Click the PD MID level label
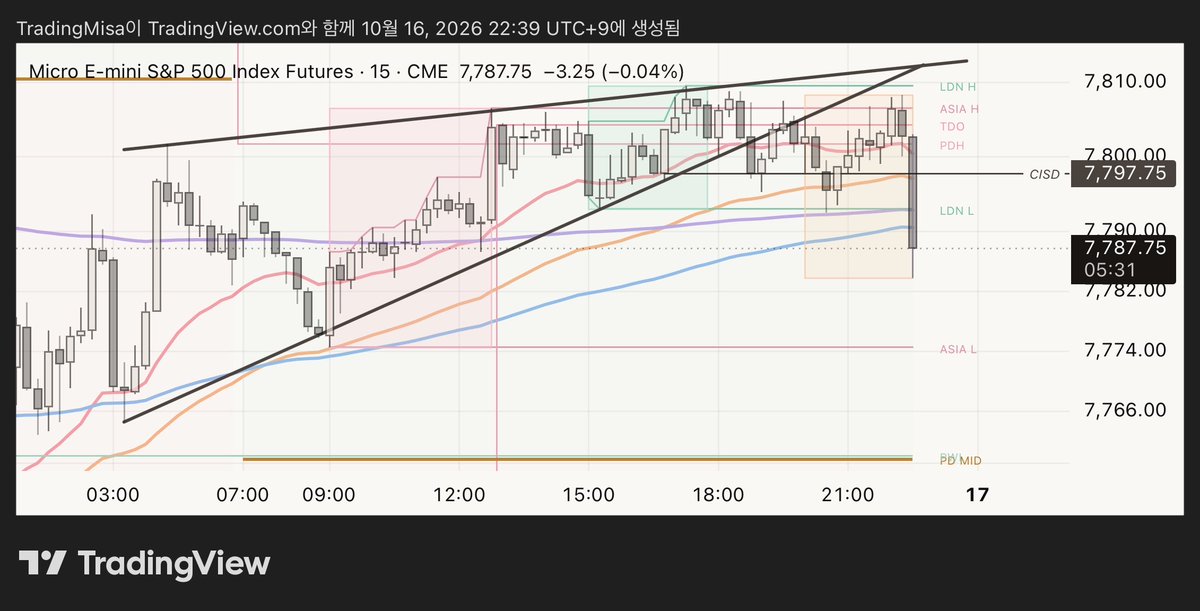The width and height of the screenshot is (1200, 611). point(959,460)
